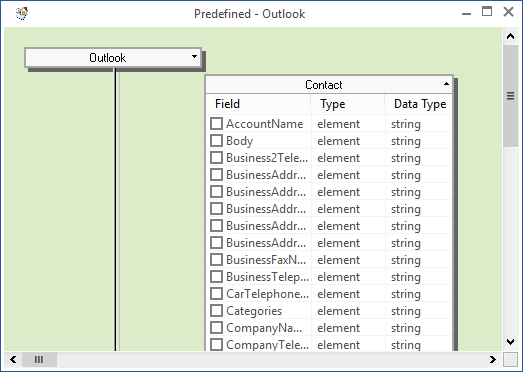Screen dimensions: 523x372
Task: Check the Categories field checkbox
Action: pyautogui.click(x=216, y=311)
